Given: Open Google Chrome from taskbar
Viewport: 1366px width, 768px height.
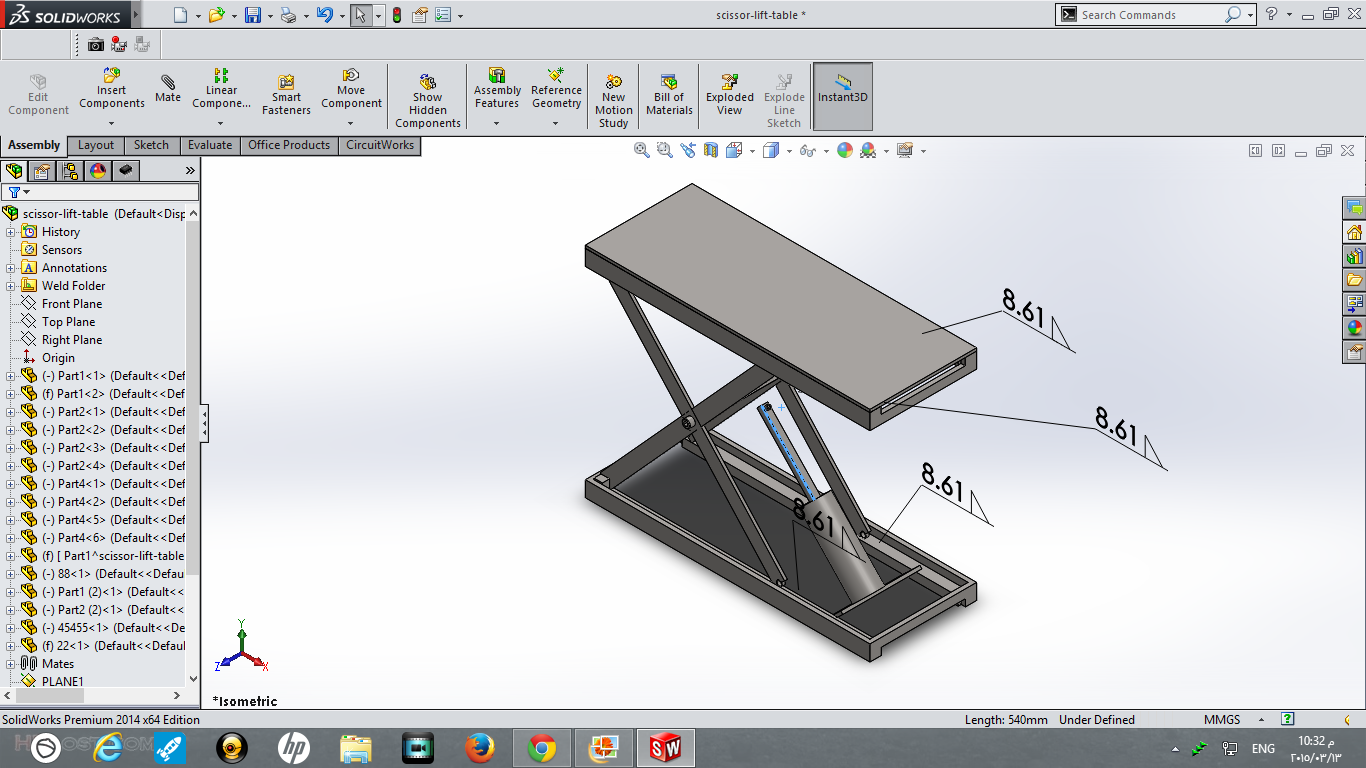Looking at the screenshot, I should pyautogui.click(x=542, y=748).
